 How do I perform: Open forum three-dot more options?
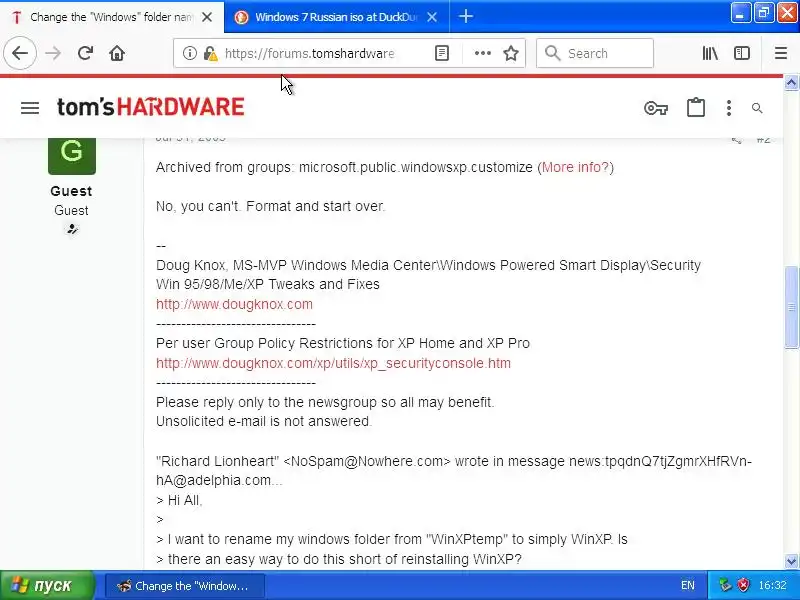[x=729, y=108]
